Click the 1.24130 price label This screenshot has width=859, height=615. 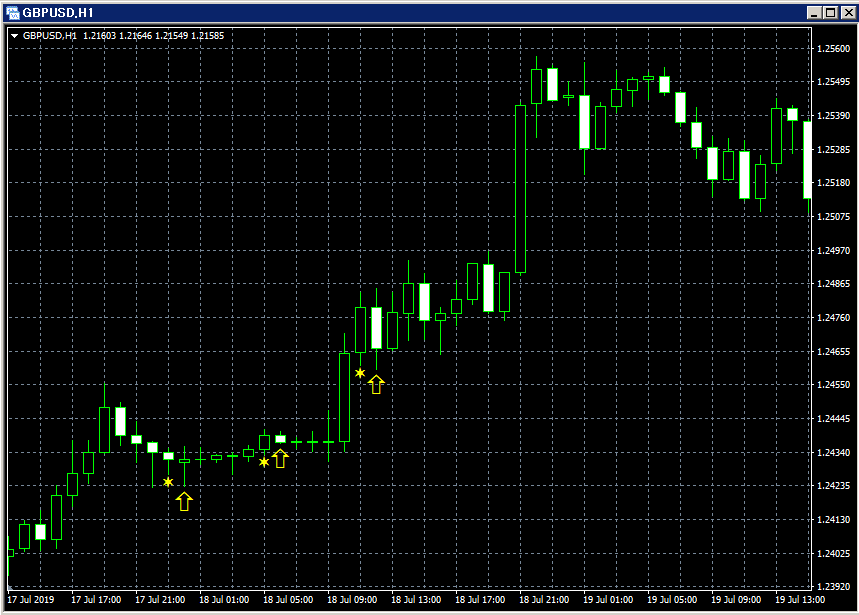pyautogui.click(x=833, y=519)
